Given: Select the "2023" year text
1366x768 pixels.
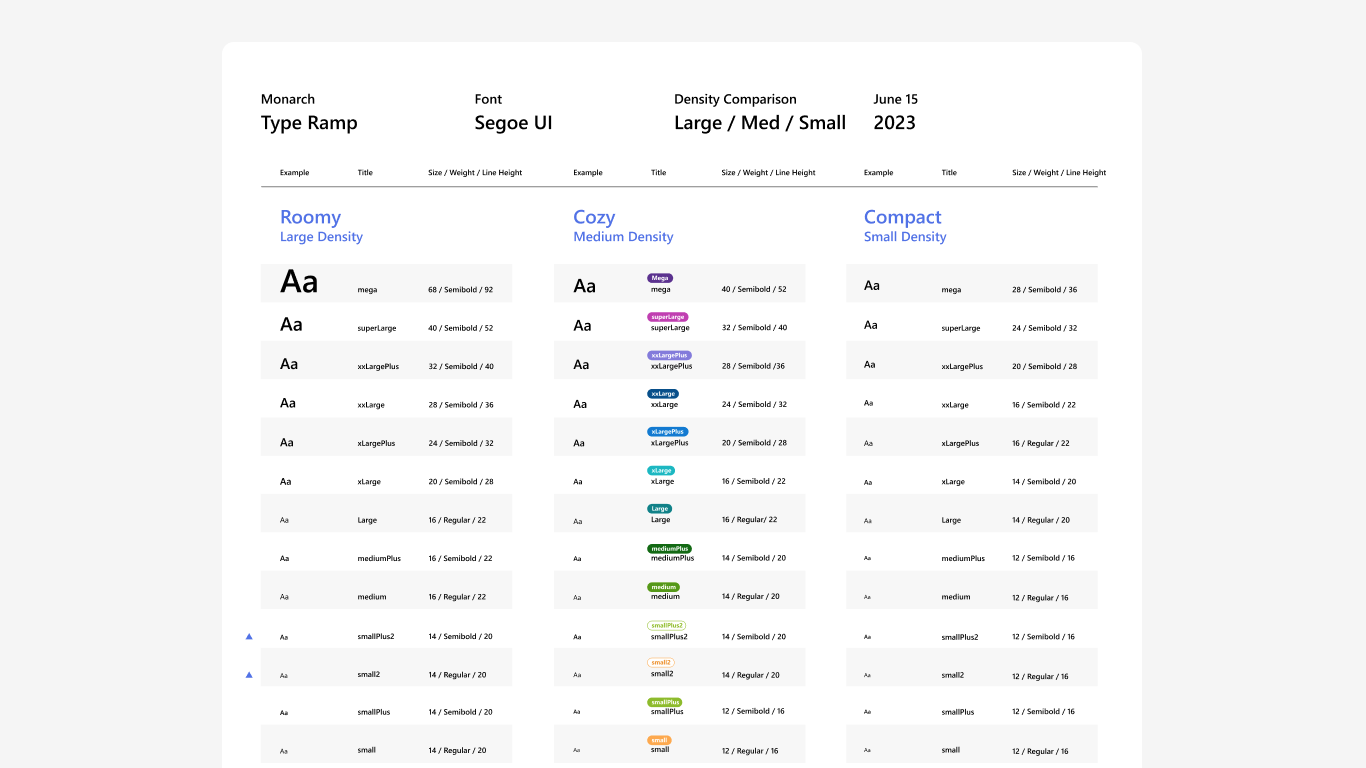Looking at the screenshot, I should tap(894, 123).
